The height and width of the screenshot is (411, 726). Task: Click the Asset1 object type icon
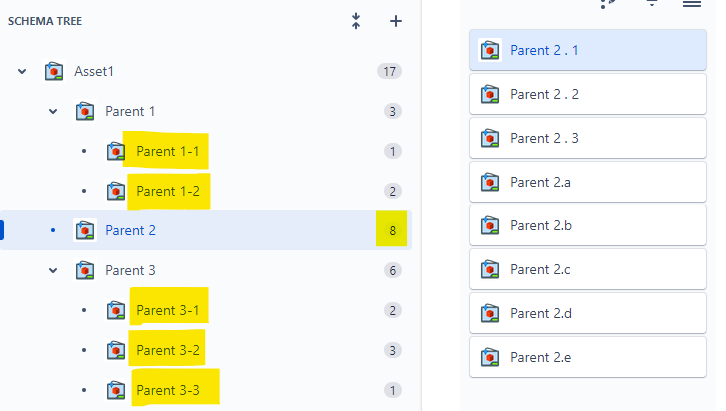click(54, 71)
